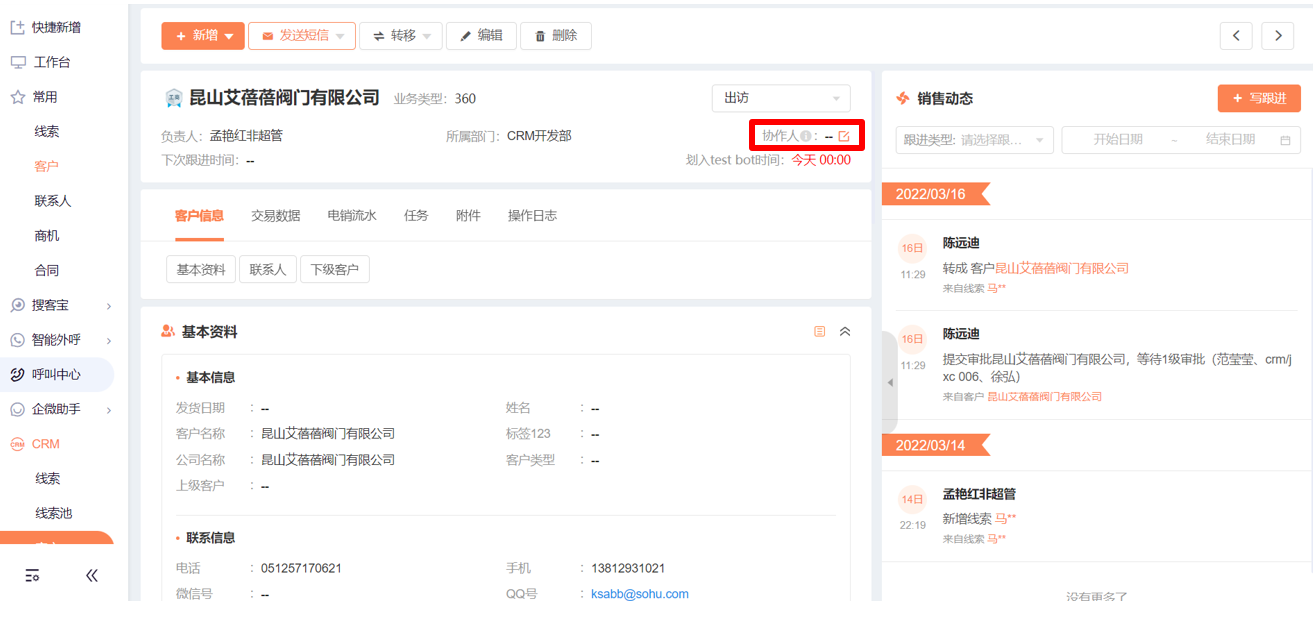Viewport: 1313px width, 621px height.
Task: Click the sidebar menu settings icon
Action: pyautogui.click(x=33, y=575)
